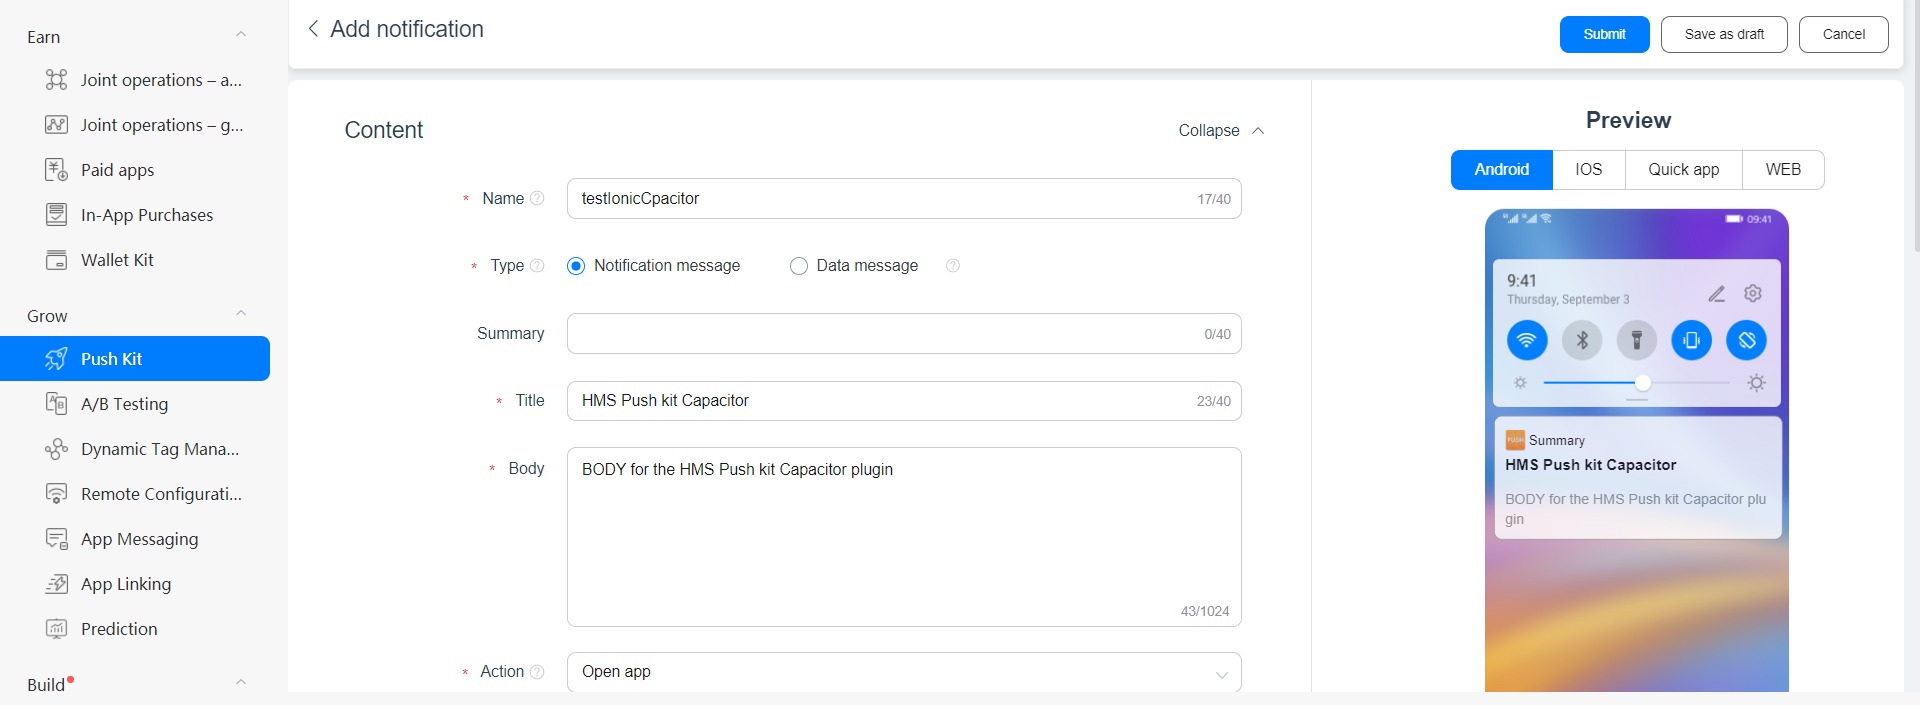Select the Data message radio button

(799, 266)
